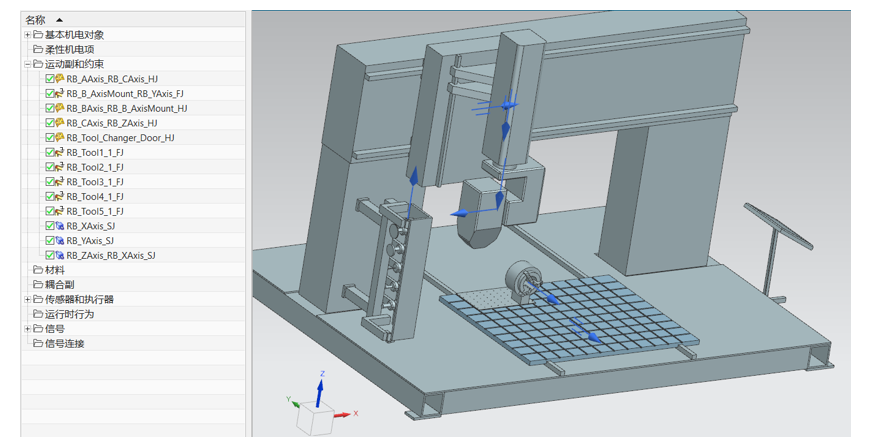Collapse the 运动副和约束 folder

[x=28, y=64]
